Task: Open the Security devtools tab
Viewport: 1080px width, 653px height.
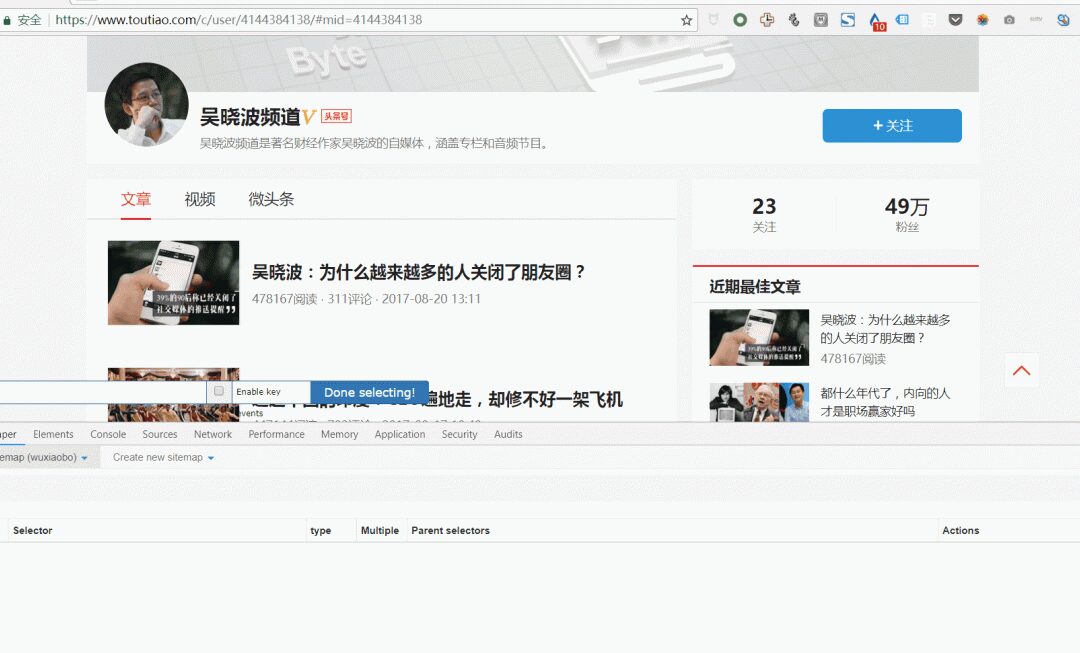Action: pyautogui.click(x=459, y=434)
